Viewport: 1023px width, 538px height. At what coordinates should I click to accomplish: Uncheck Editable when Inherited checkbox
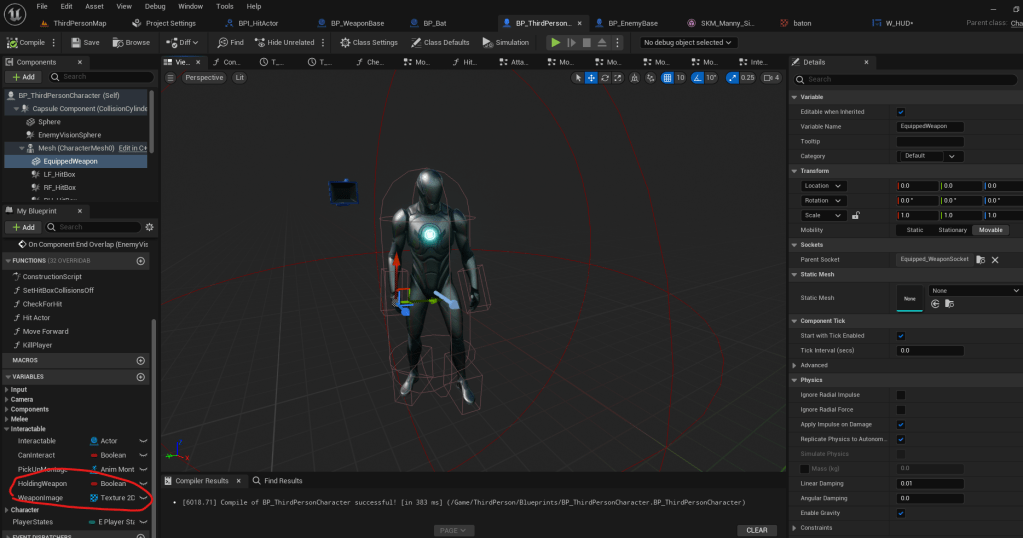901,112
